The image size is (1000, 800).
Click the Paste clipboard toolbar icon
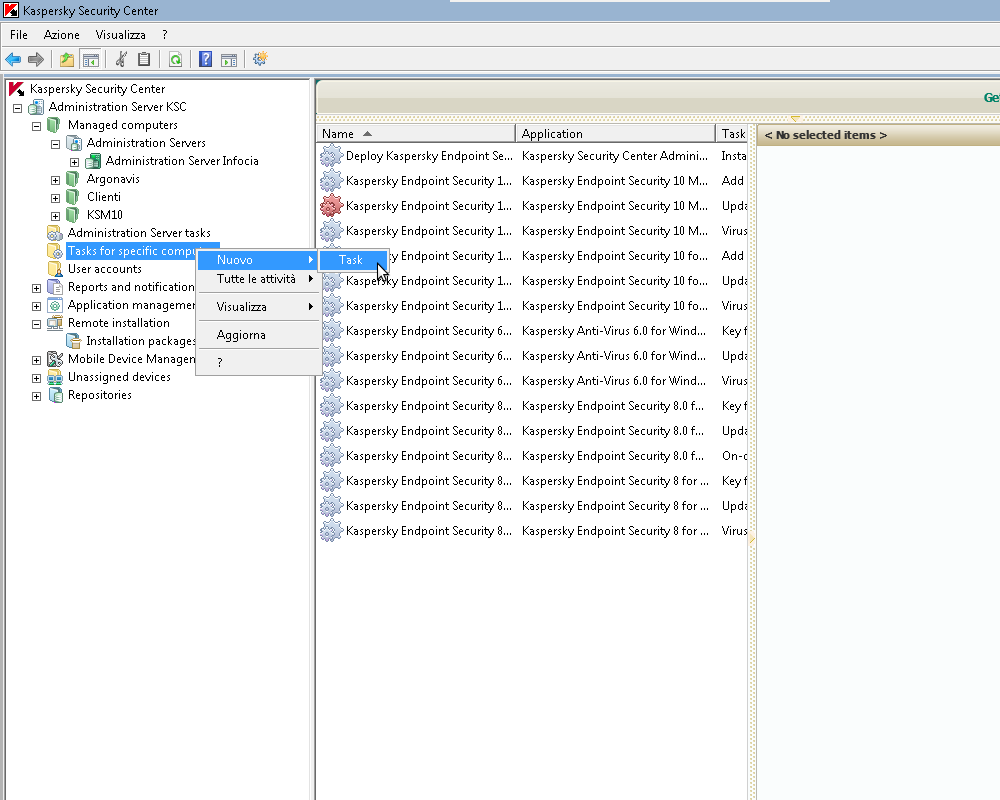144,59
